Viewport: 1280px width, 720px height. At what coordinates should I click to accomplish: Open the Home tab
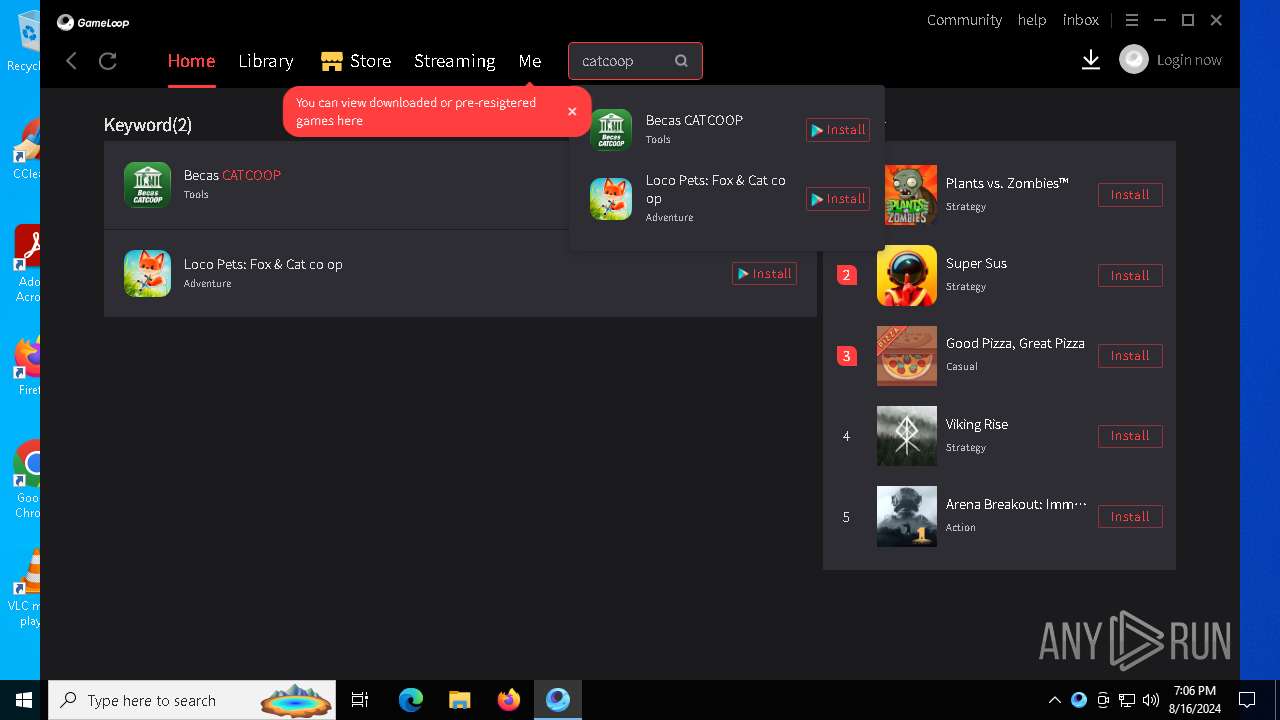point(191,61)
